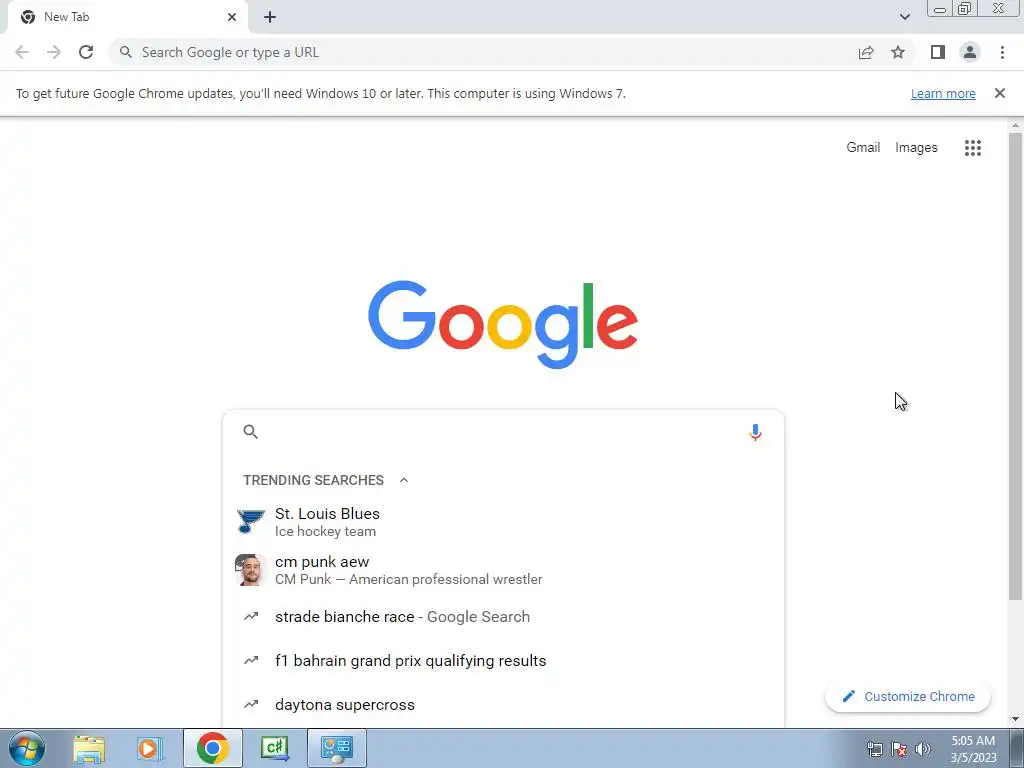This screenshot has height=768, width=1024.
Task: Select the New Tab browser tab
Action: 128,17
